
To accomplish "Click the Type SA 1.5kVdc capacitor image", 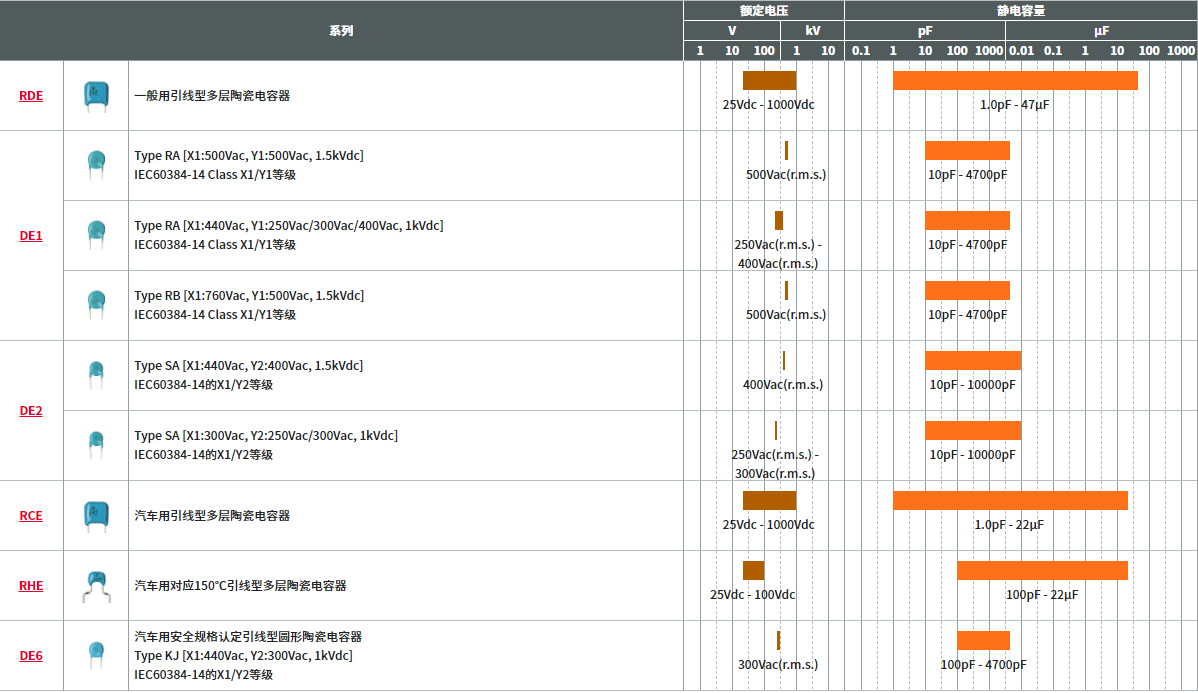I will click(x=95, y=374).
